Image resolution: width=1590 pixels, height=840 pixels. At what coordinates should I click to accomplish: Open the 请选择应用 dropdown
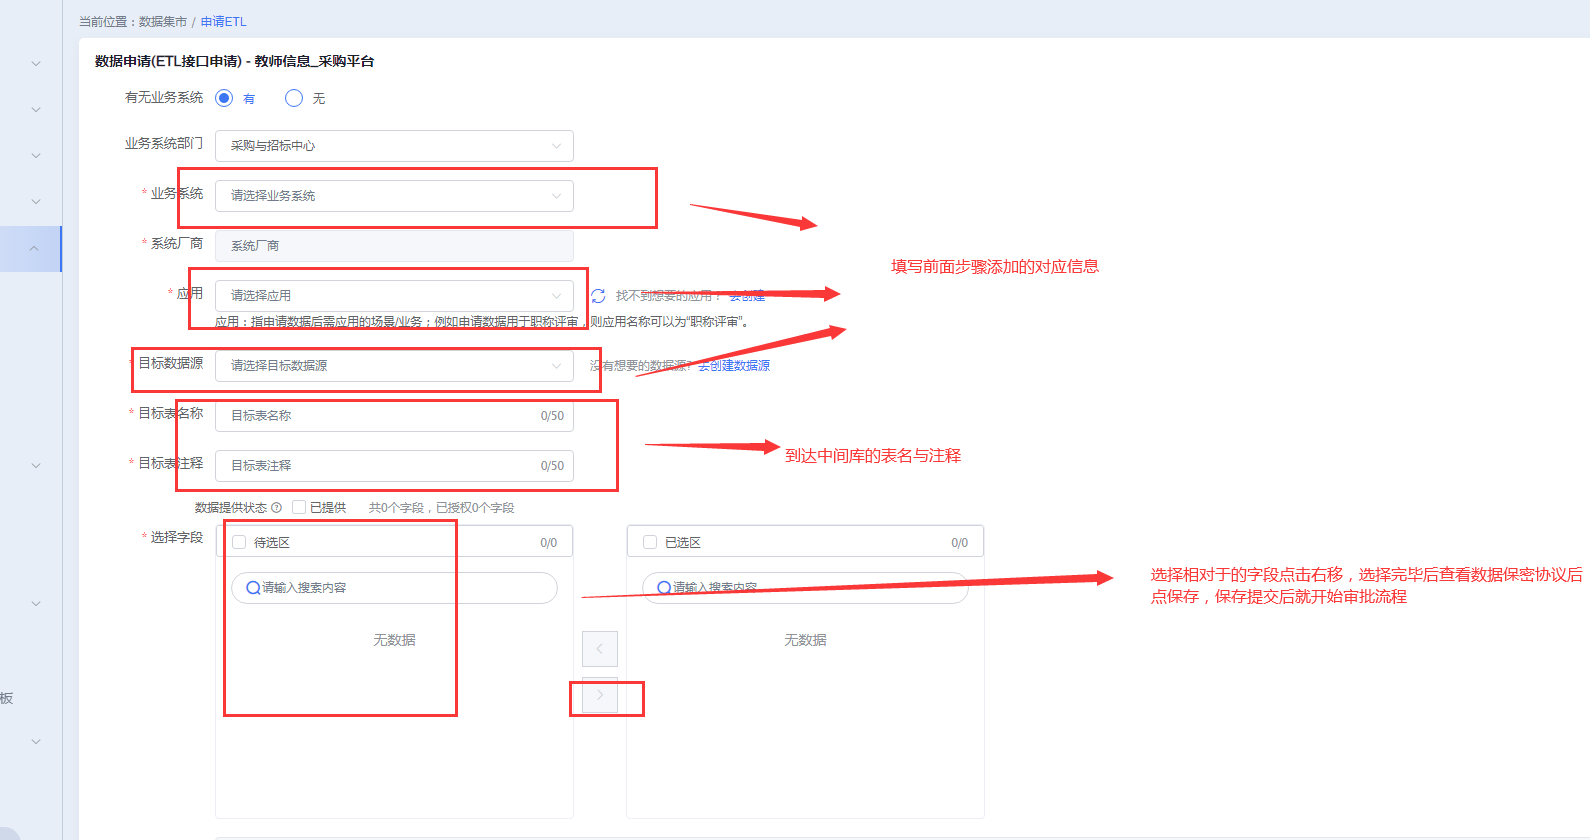pos(394,296)
